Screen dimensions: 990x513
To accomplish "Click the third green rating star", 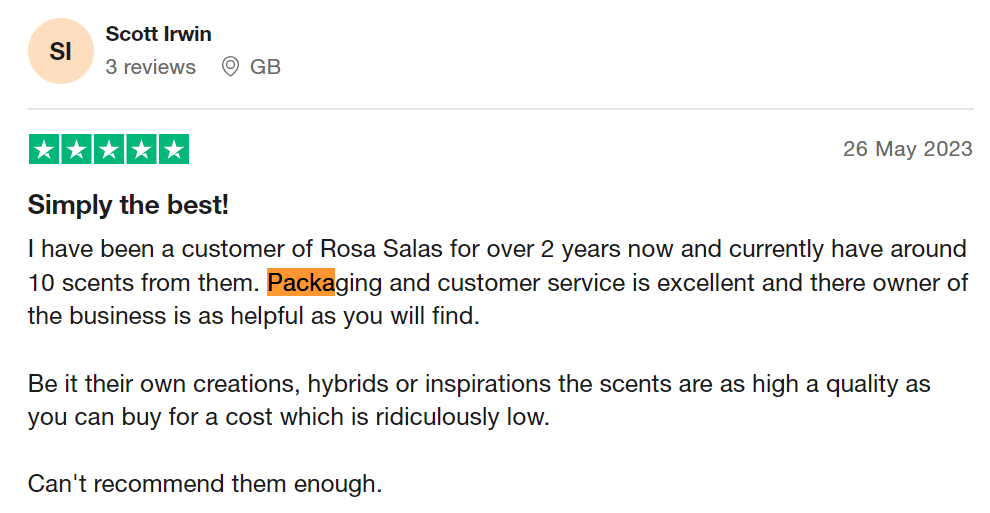I will [x=109, y=150].
